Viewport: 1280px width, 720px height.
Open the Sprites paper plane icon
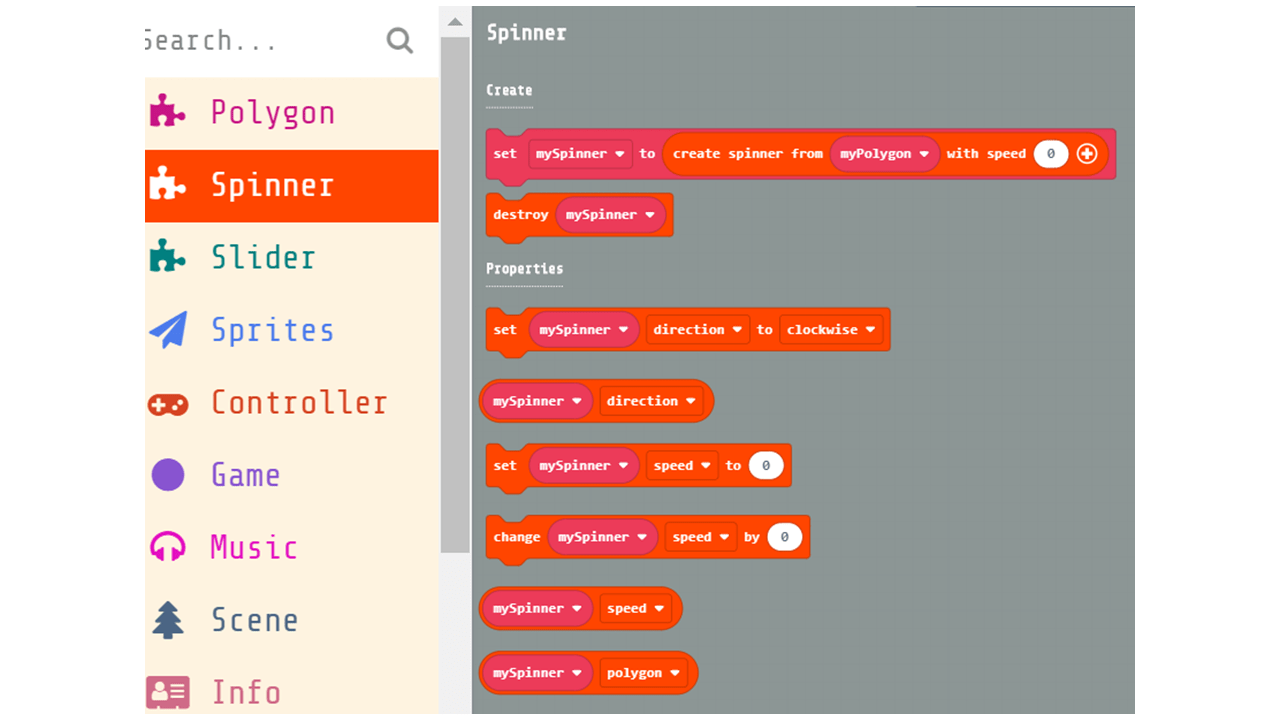(167, 329)
